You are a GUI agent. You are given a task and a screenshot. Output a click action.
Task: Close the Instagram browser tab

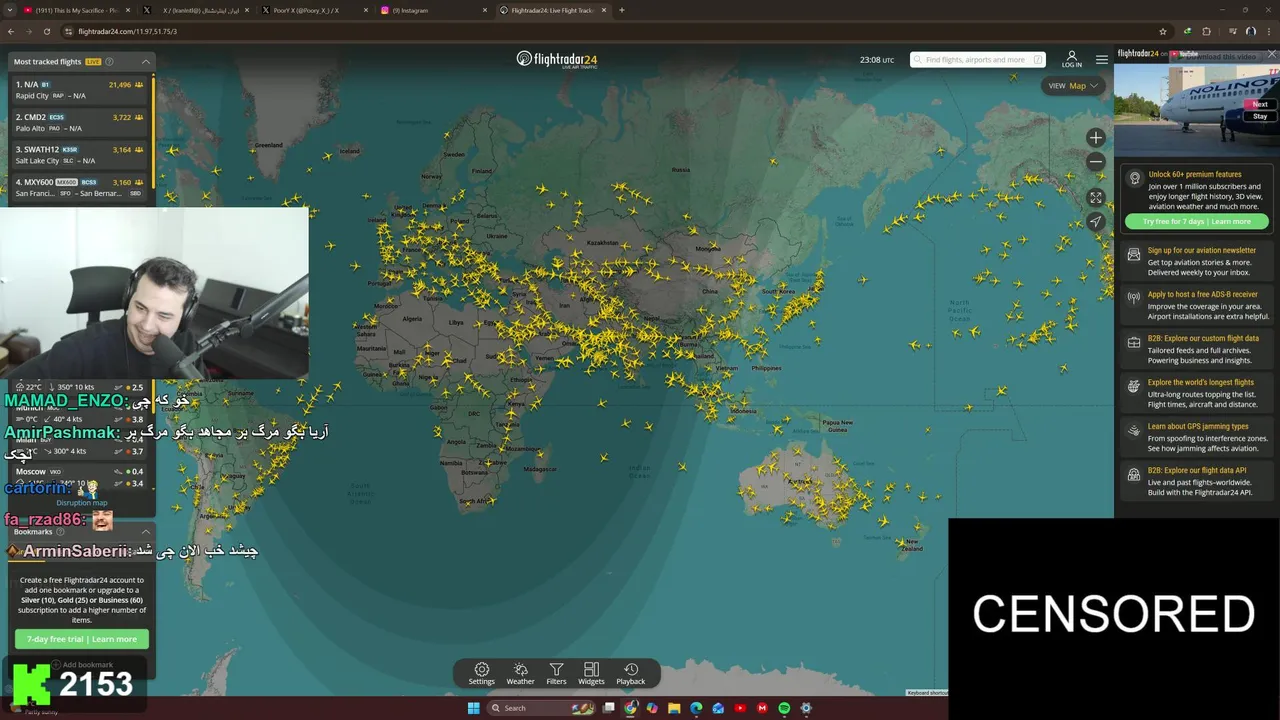483,10
